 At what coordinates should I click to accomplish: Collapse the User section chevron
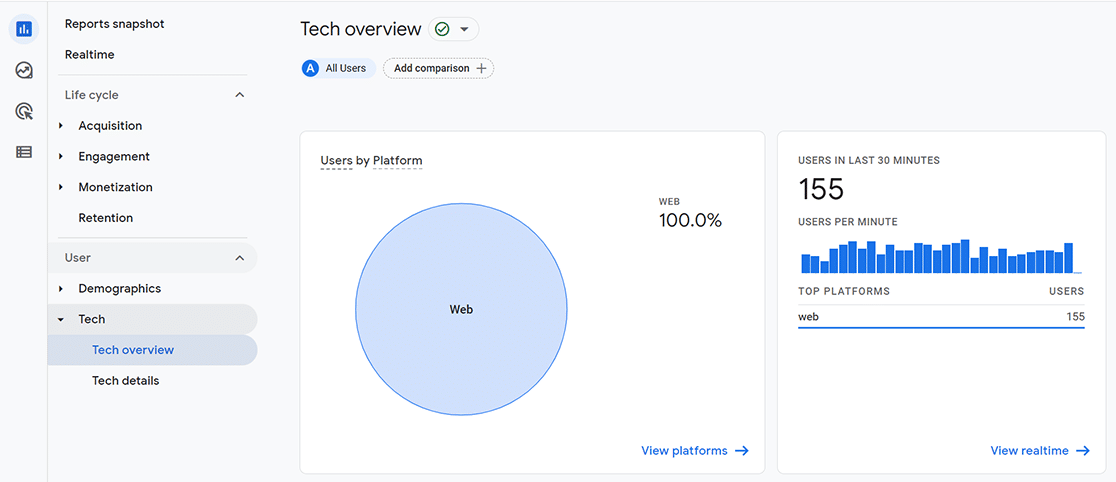pyautogui.click(x=239, y=258)
